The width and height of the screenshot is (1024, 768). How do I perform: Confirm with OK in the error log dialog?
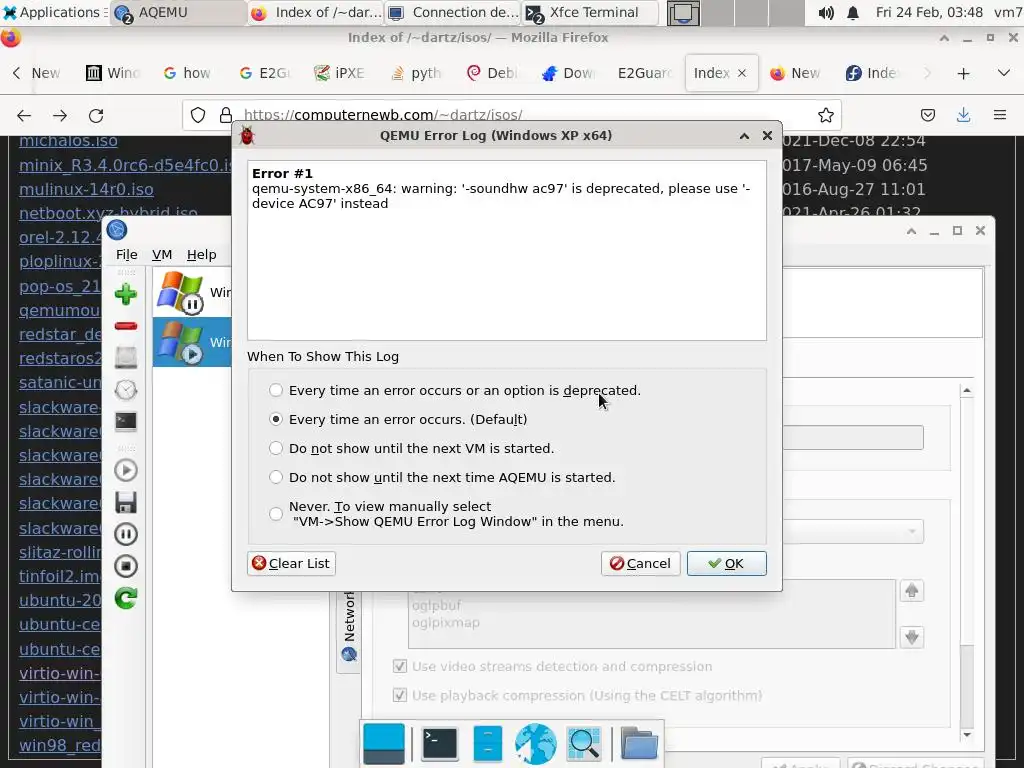[726, 564]
